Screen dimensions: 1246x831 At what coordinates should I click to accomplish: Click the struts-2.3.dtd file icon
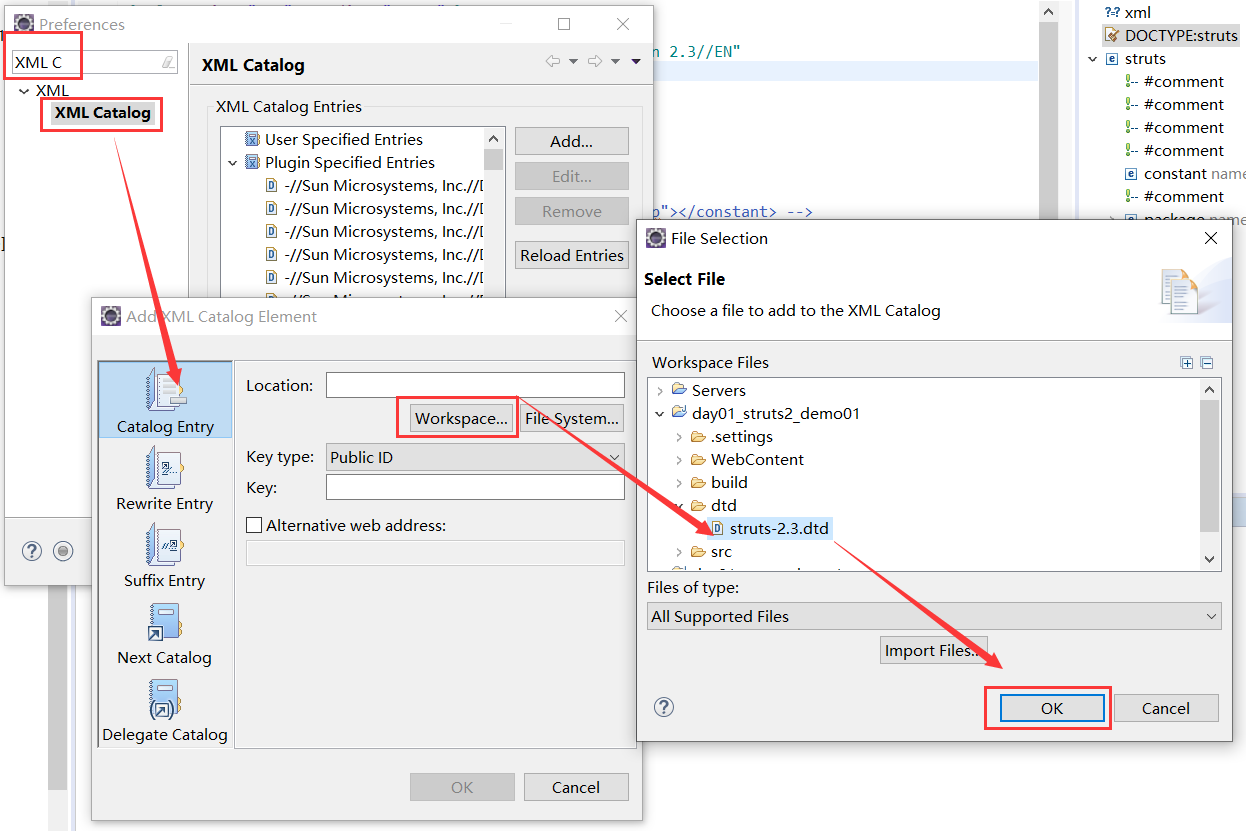(717, 528)
